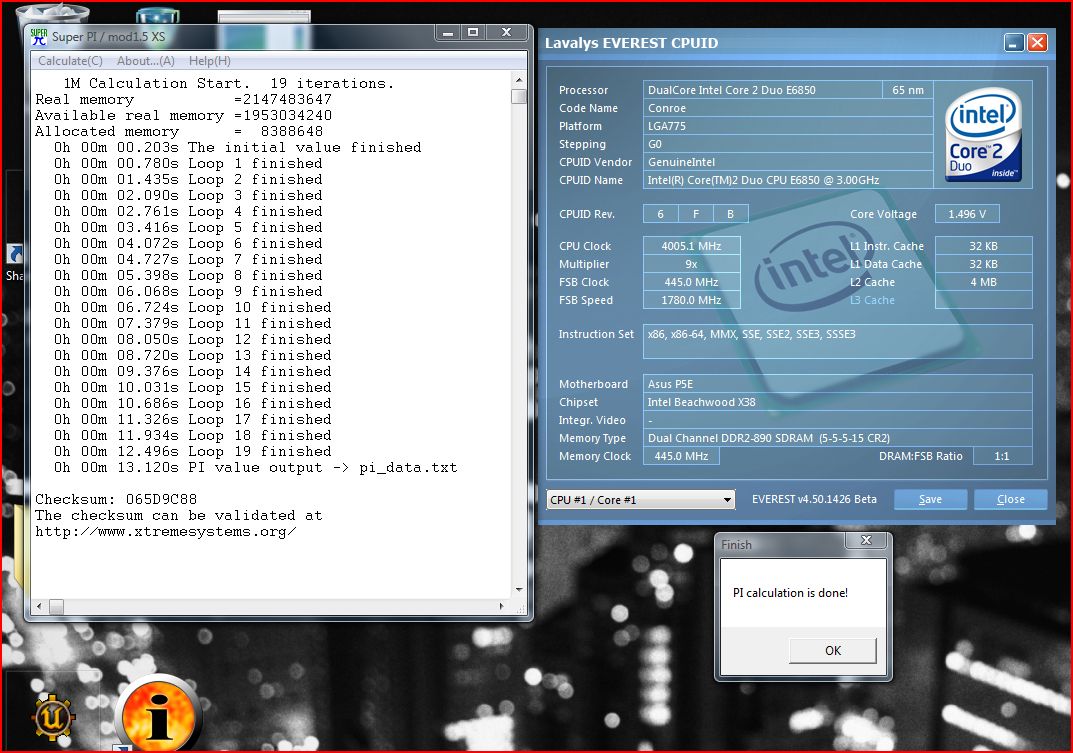Click OK in the Finish dialog

832,650
